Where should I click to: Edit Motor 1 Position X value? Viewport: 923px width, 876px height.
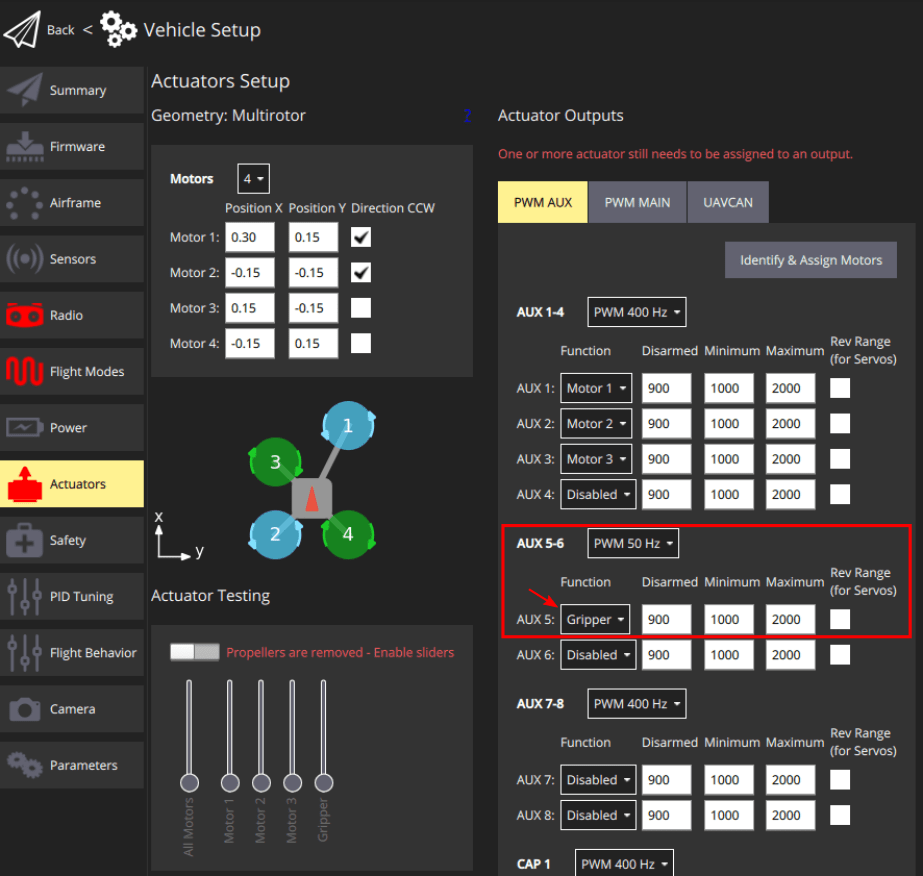249,237
